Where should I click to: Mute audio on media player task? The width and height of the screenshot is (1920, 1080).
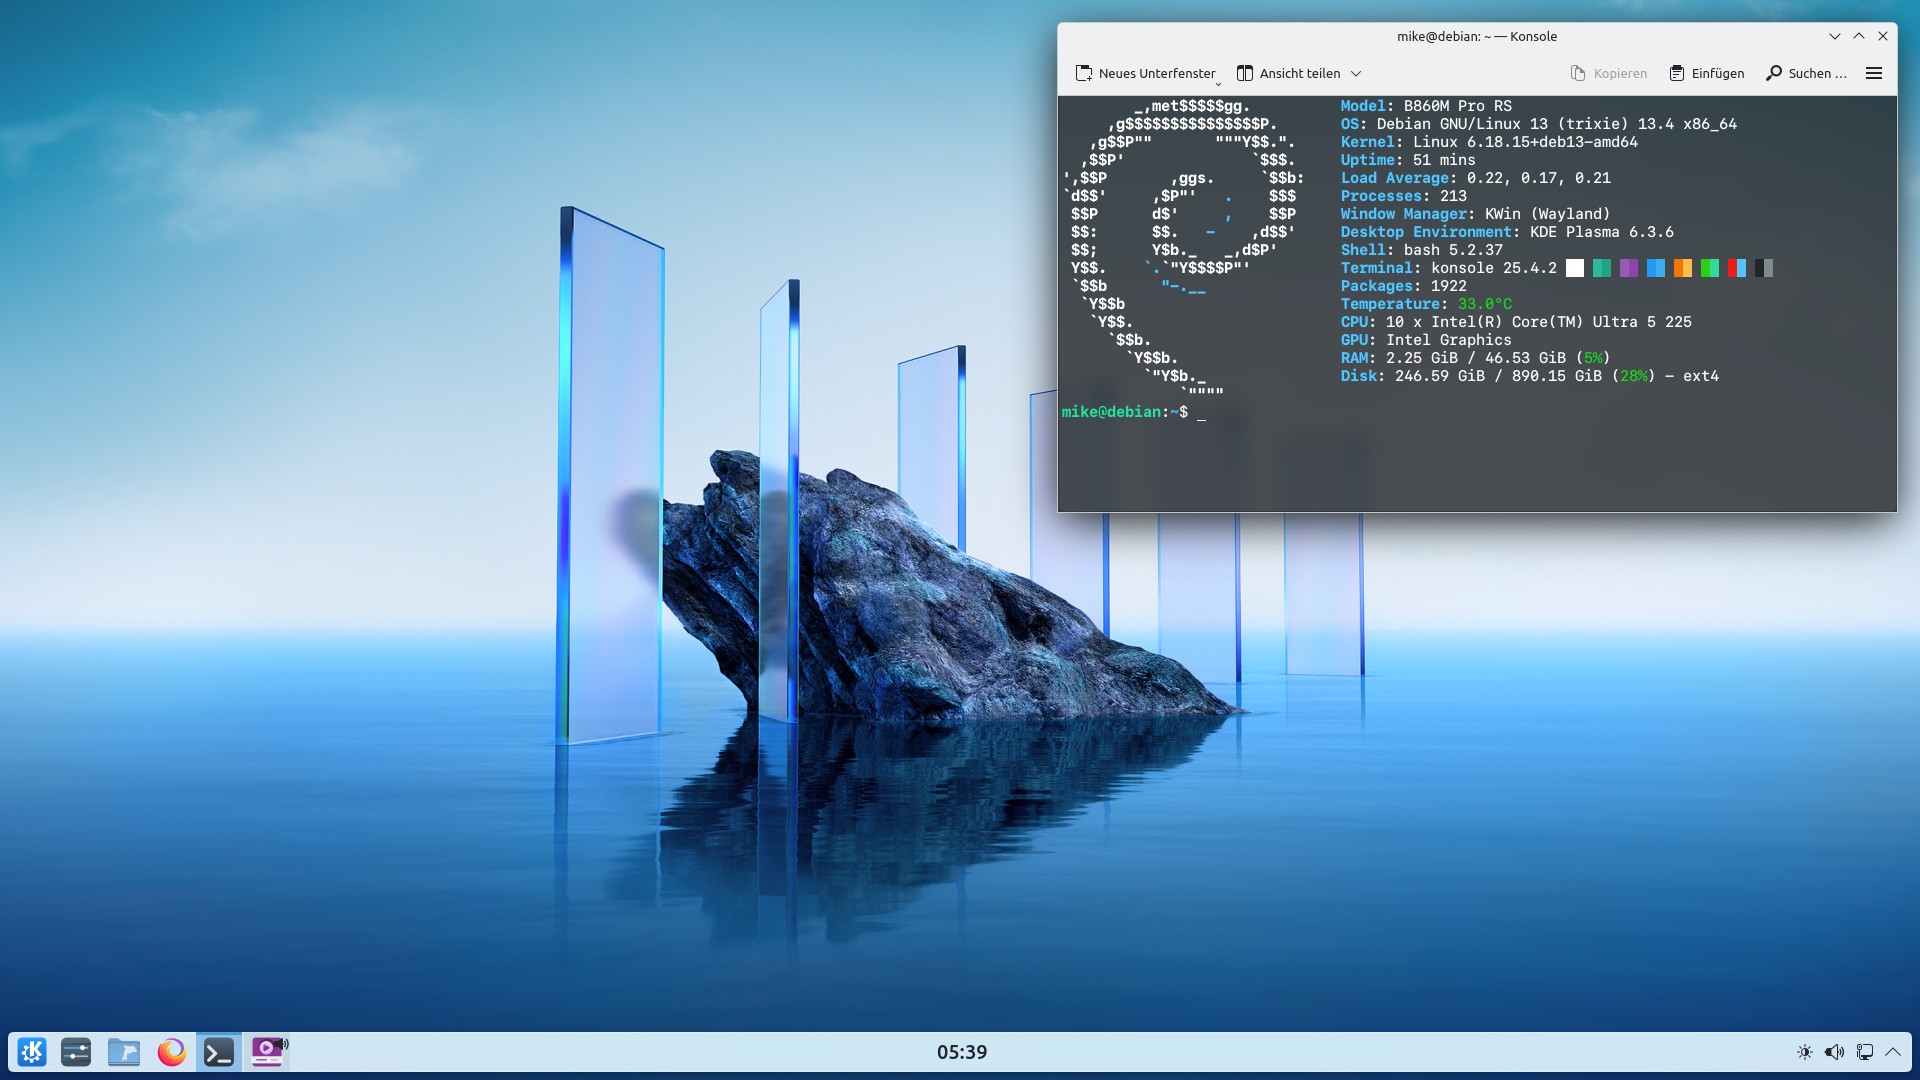[284, 1043]
